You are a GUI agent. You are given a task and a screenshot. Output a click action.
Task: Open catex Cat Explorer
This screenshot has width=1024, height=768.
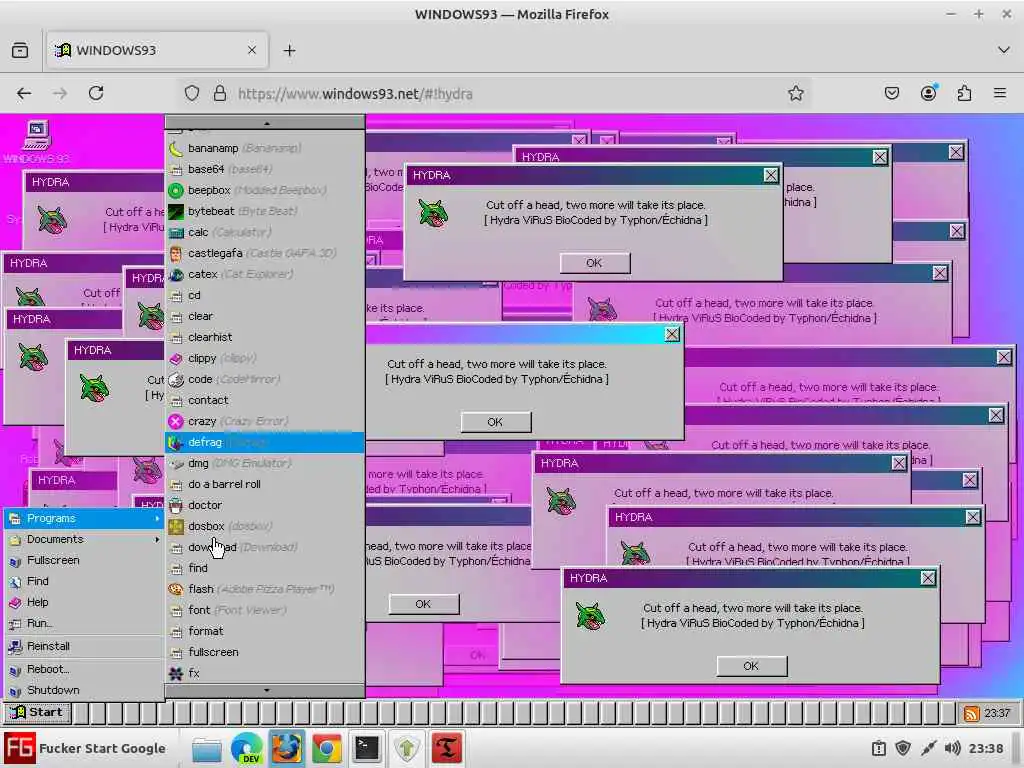point(264,274)
